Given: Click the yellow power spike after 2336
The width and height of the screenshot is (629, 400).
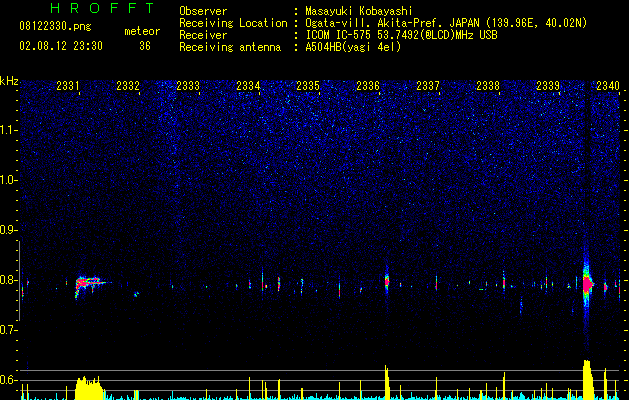Looking at the screenshot, I should tap(387, 382).
